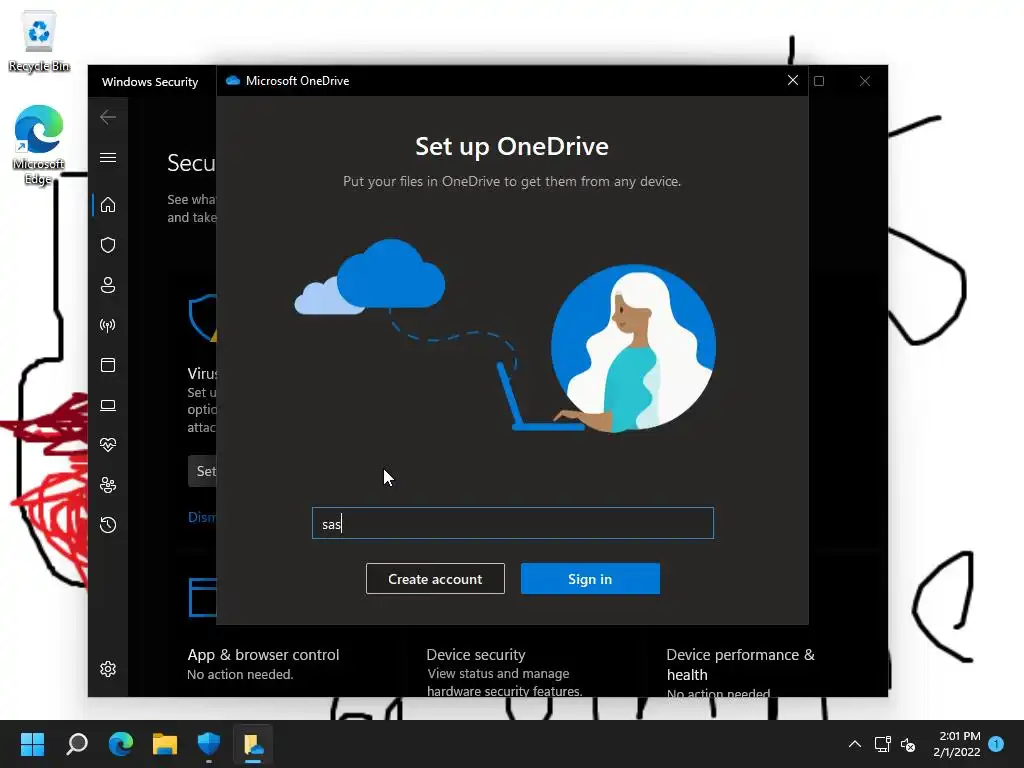Open muted volume tray icon
The image size is (1024, 768).
908,744
